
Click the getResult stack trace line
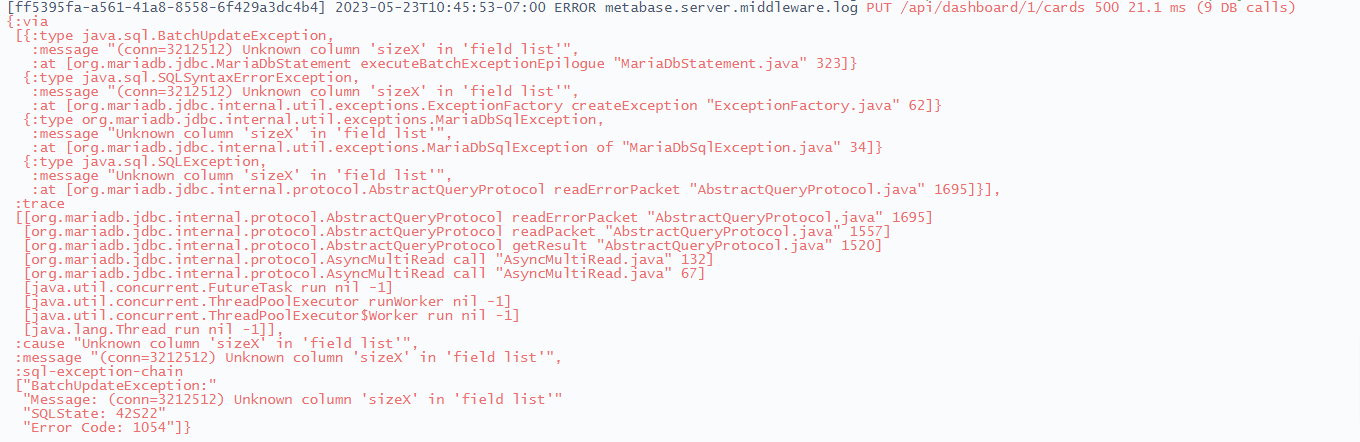(x=453, y=245)
